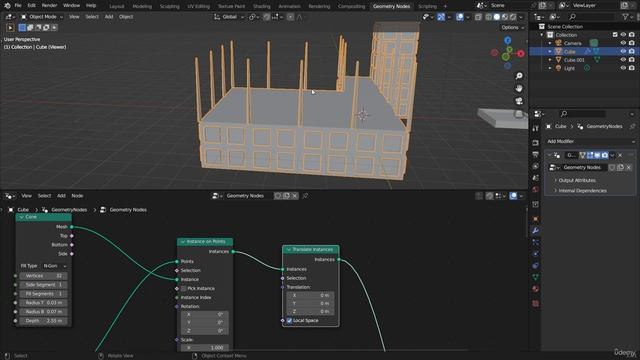Collapse the Instance on Points node
640x360 pixels.
coord(183,242)
